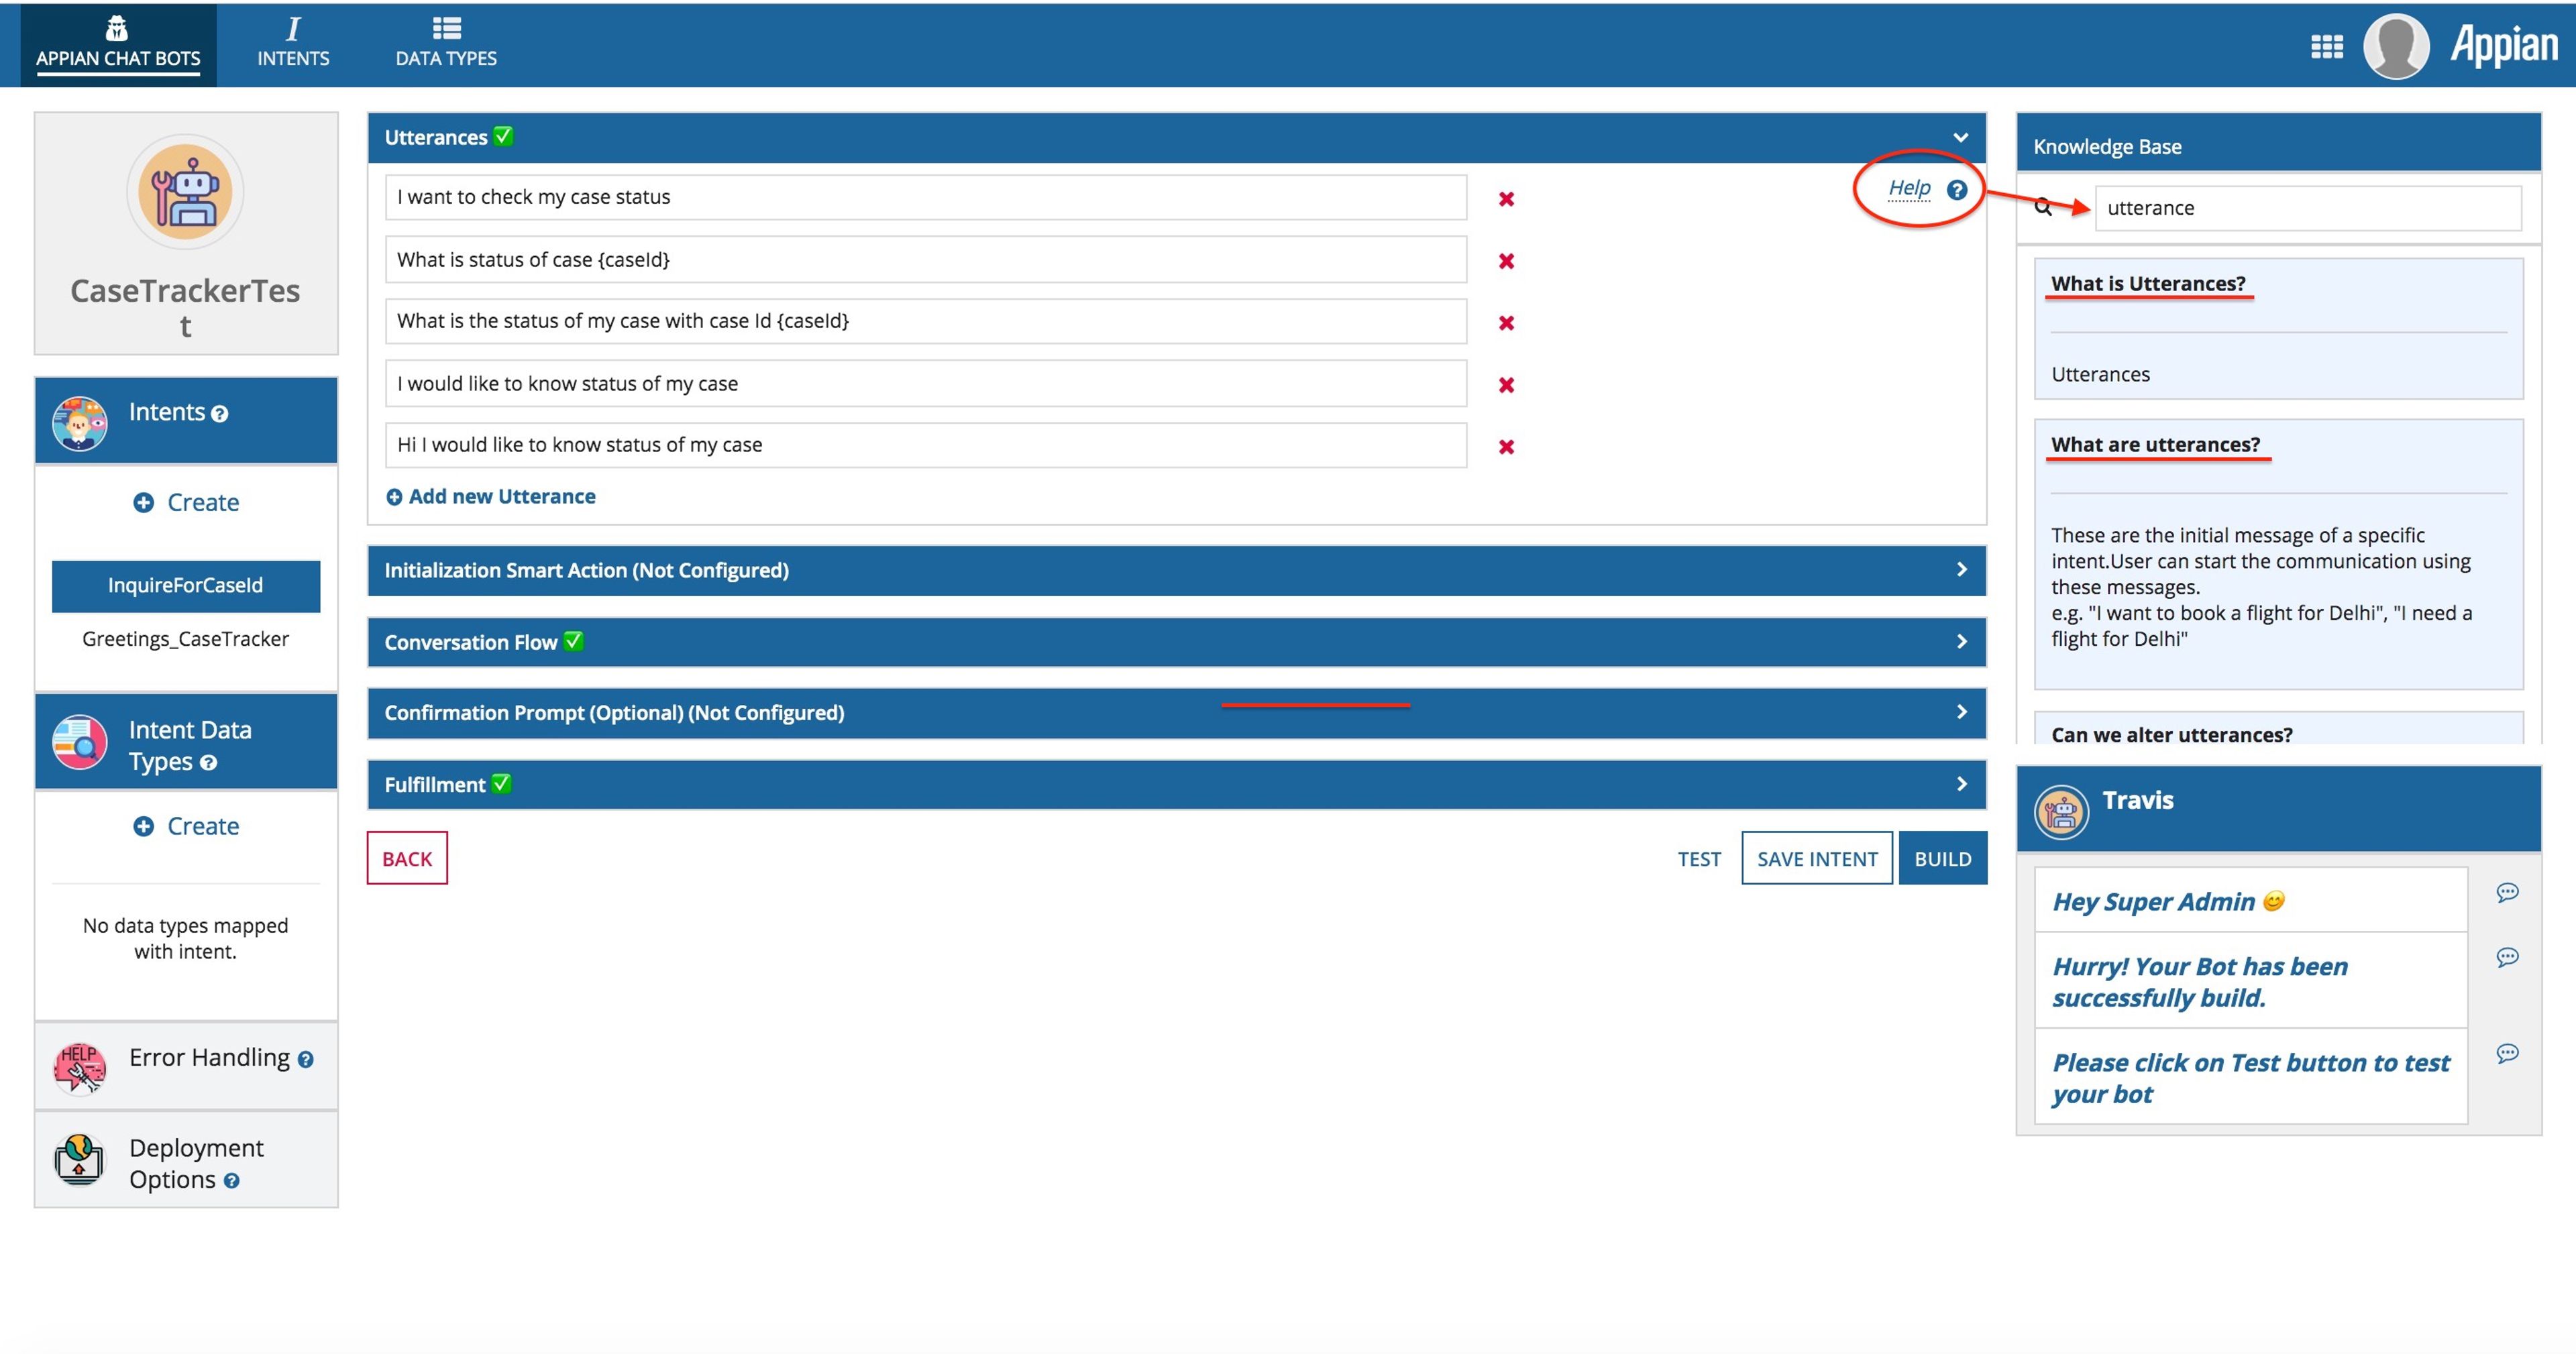Open the apps grid navigation icon
The width and height of the screenshot is (2576, 1354).
click(x=2326, y=47)
